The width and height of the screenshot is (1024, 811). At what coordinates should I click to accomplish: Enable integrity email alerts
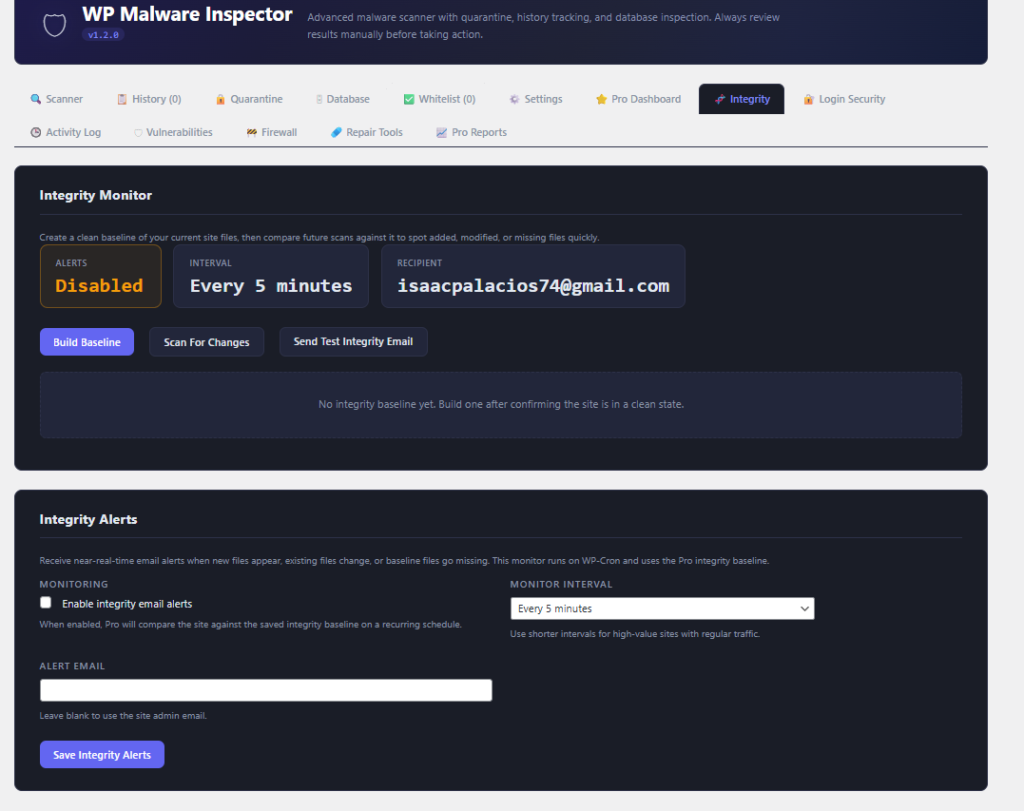click(45, 602)
